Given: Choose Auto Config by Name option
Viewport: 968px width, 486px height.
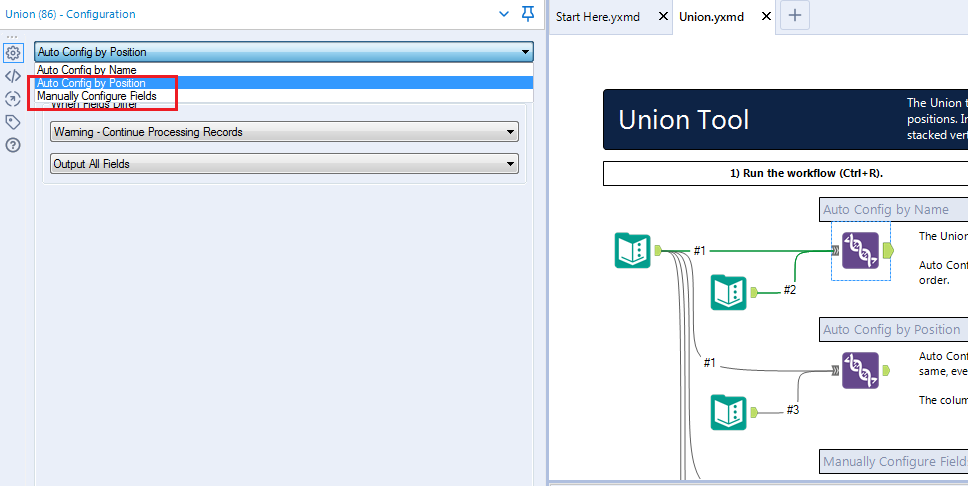Looking at the screenshot, I should click(x=284, y=70).
